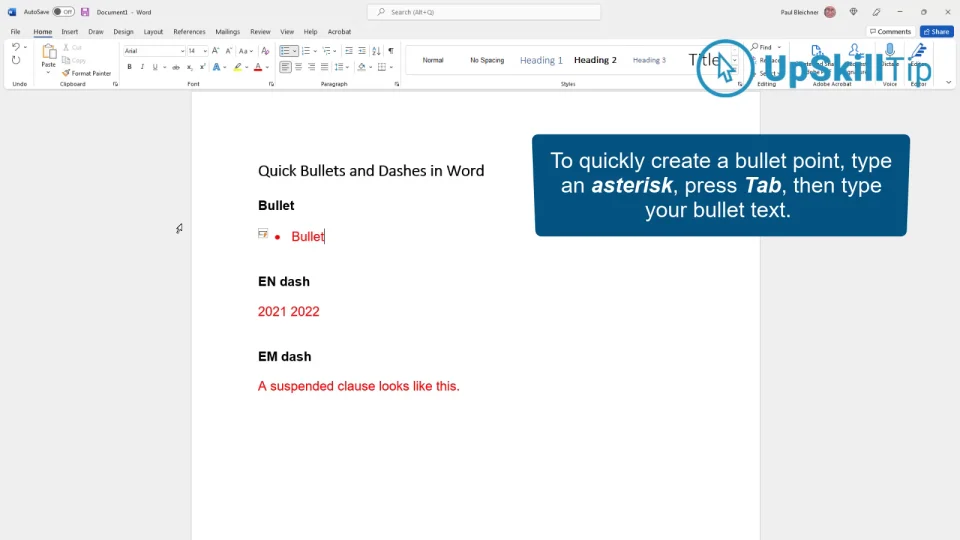Click the Share button
Screen dimensions: 960x540
click(x=936, y=32)
